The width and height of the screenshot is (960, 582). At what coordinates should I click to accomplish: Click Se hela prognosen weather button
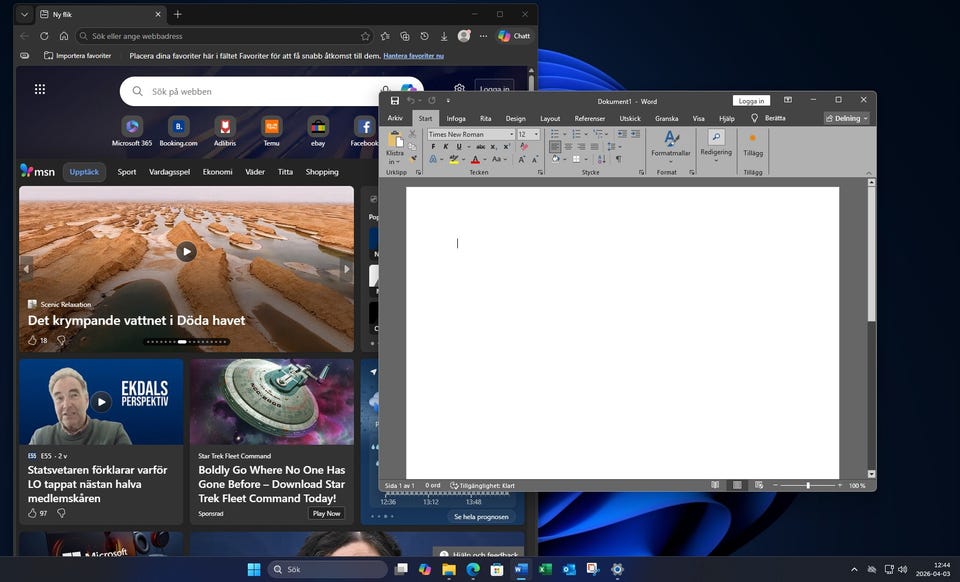[481, 517]
